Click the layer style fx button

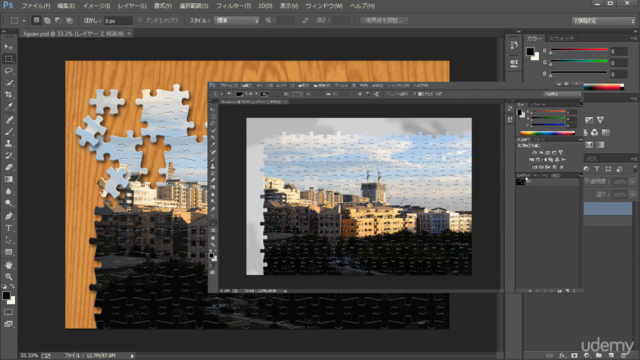click(x=562, y=356)
